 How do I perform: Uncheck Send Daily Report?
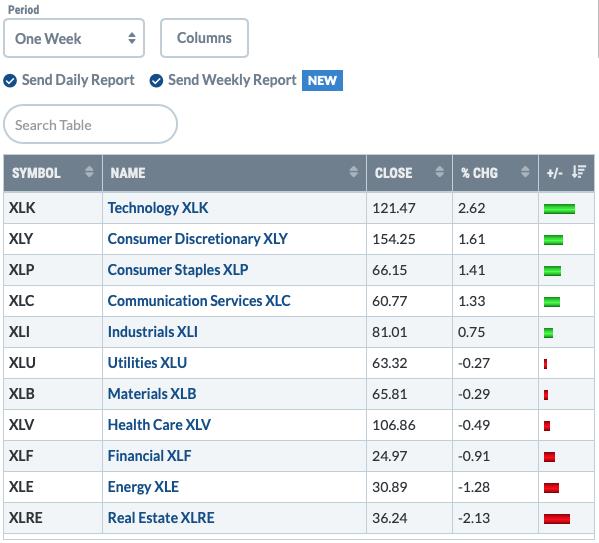point(10,81)
